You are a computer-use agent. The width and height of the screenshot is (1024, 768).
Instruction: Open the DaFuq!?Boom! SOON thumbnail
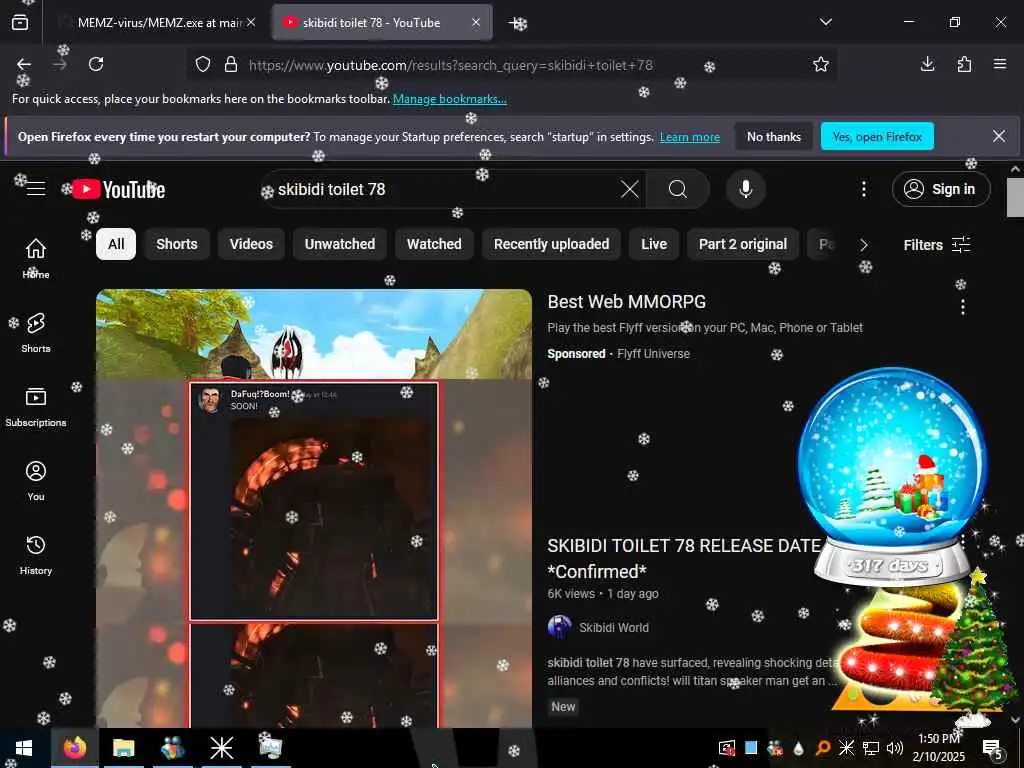coord(314,501)
